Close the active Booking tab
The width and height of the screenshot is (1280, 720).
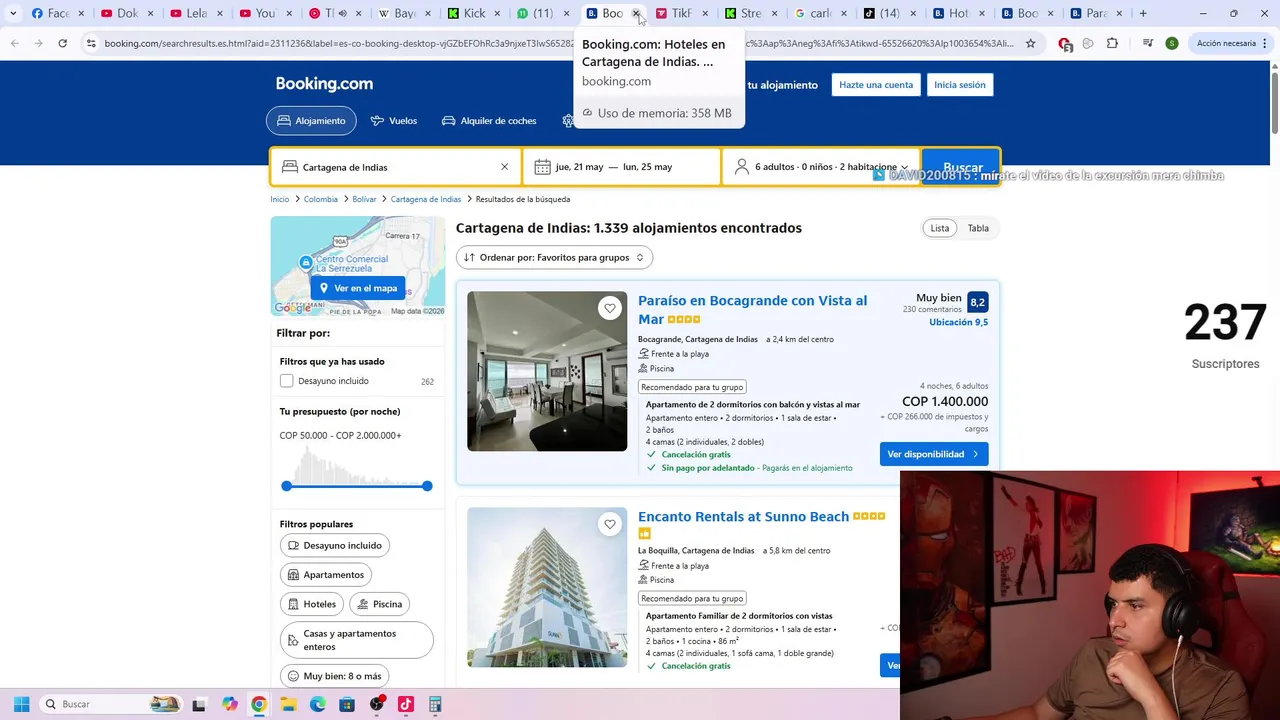click(636, 13)
